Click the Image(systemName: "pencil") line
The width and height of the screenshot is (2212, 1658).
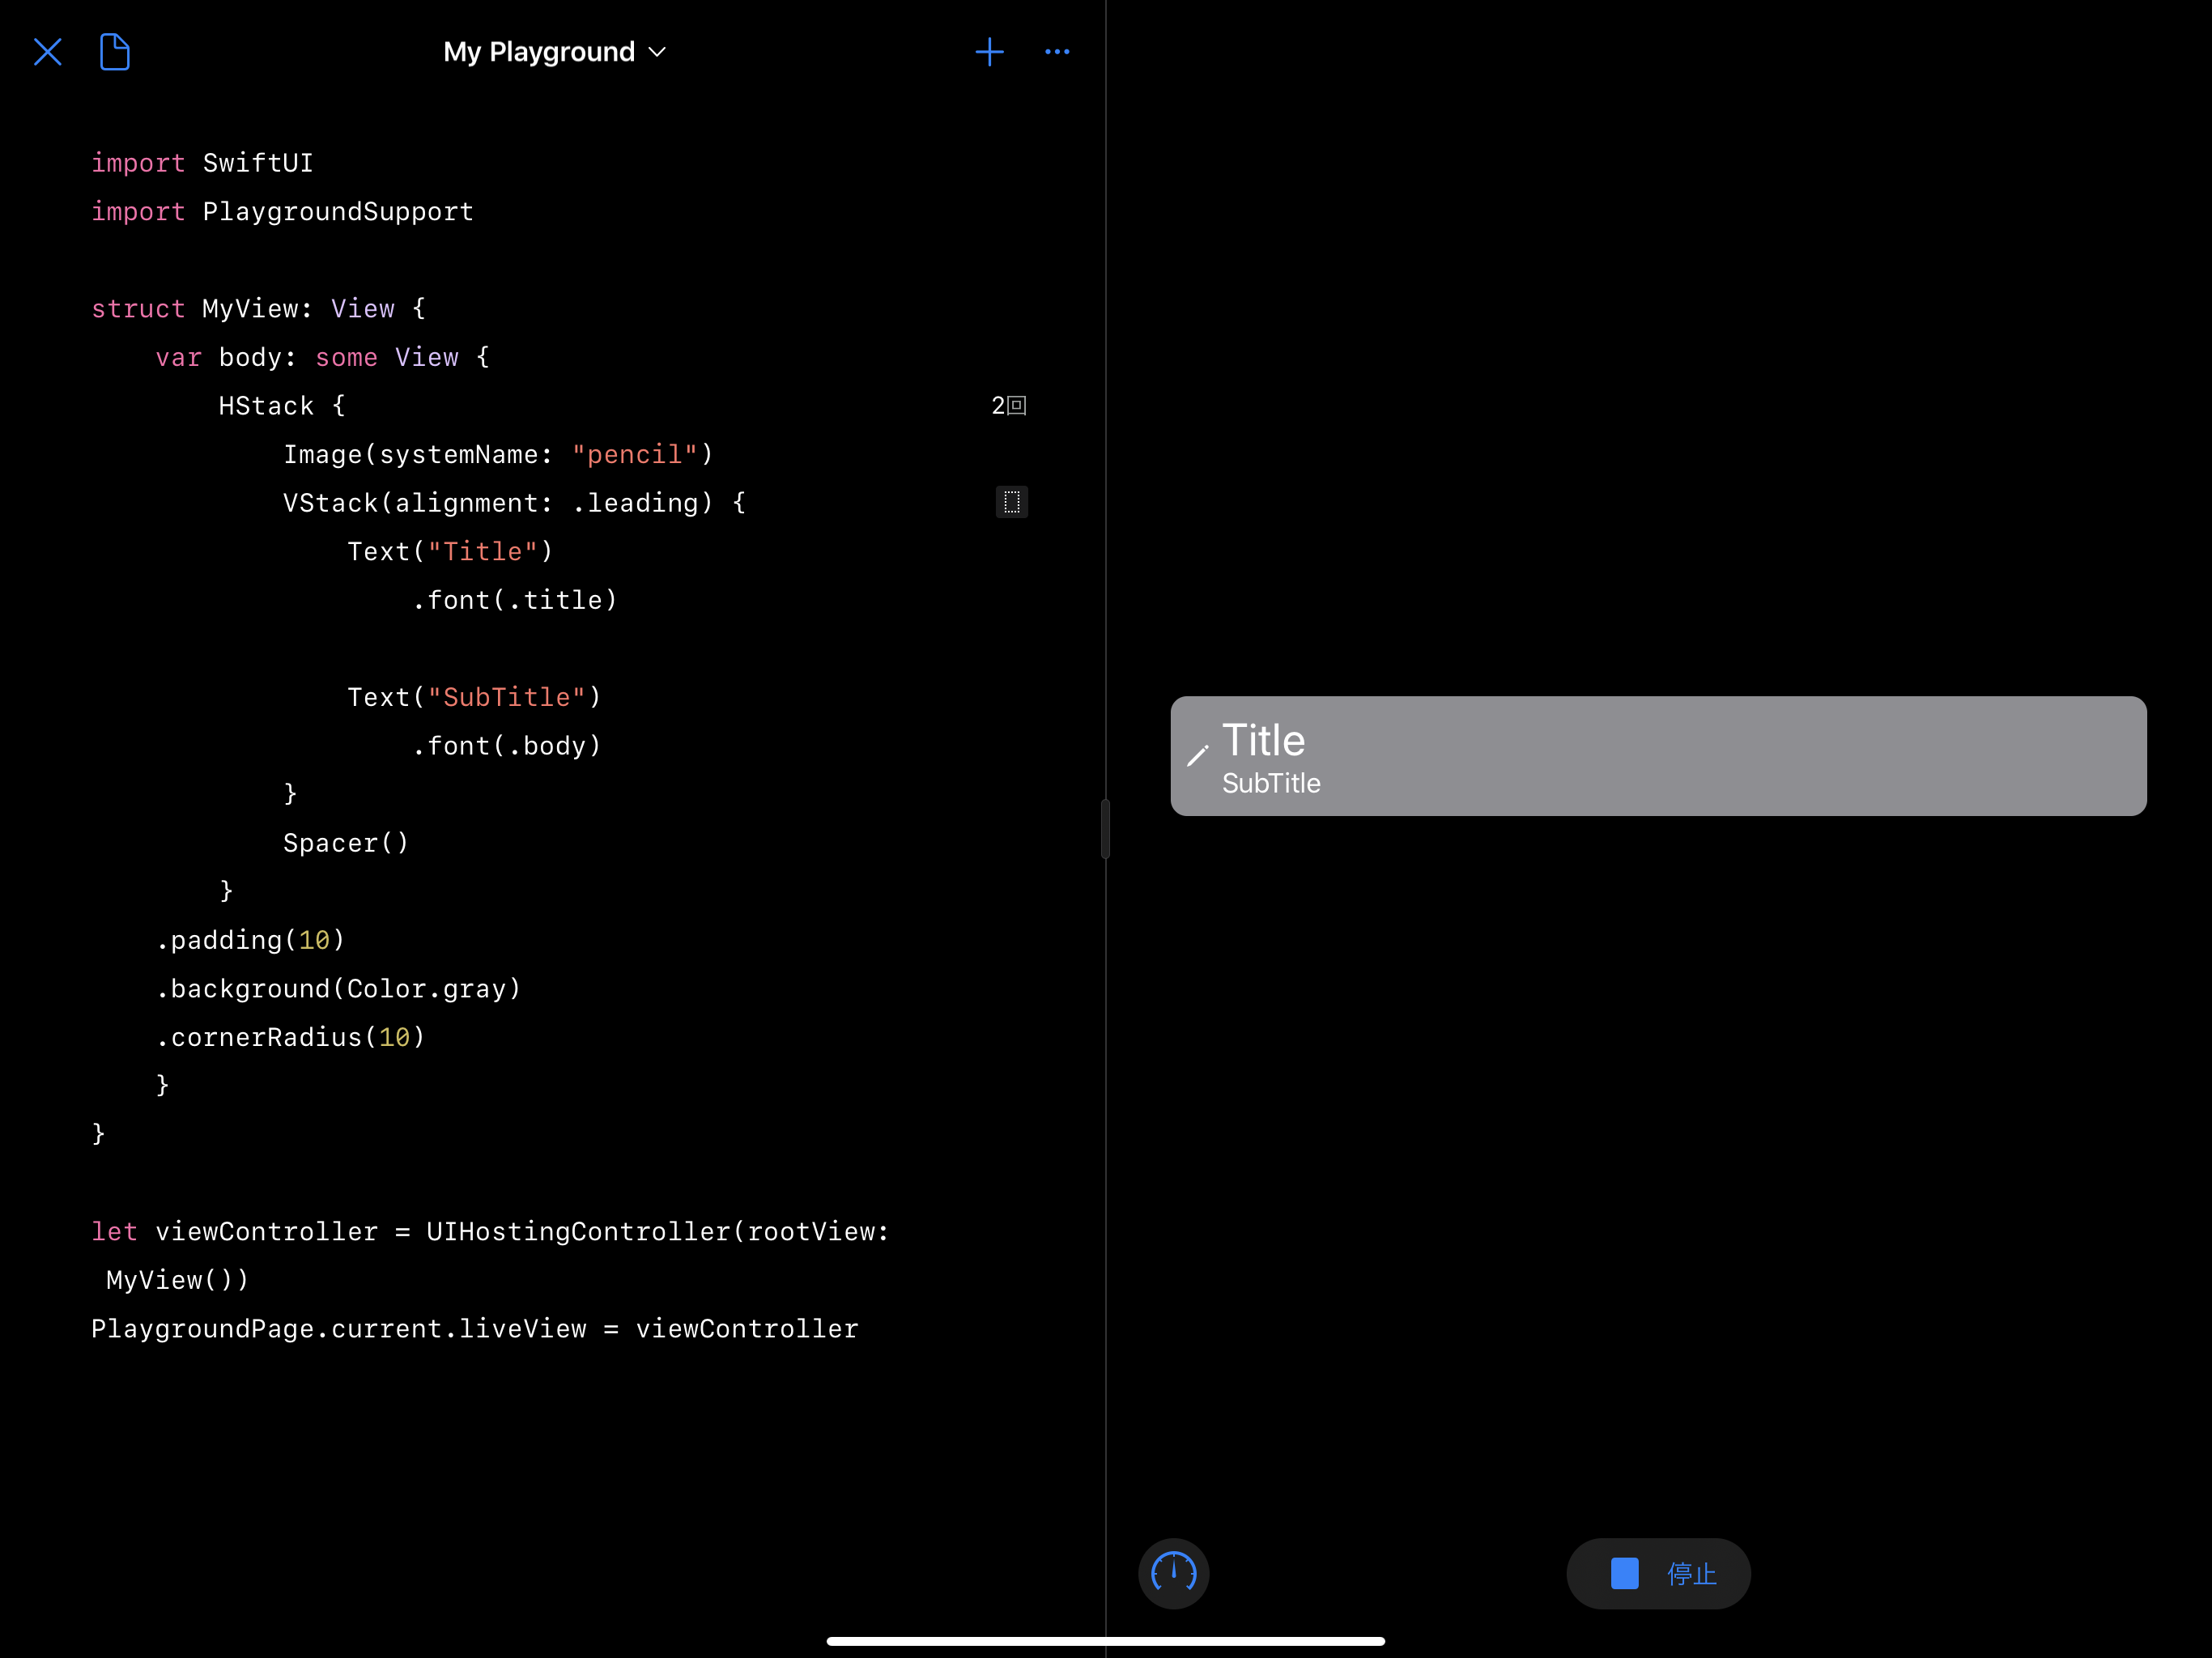pyautogui.click(x=498, y=454)
